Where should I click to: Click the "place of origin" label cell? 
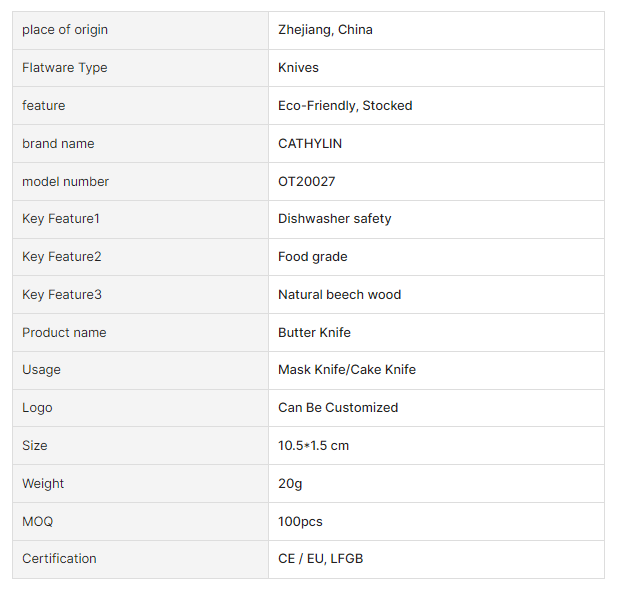(65, 30)
